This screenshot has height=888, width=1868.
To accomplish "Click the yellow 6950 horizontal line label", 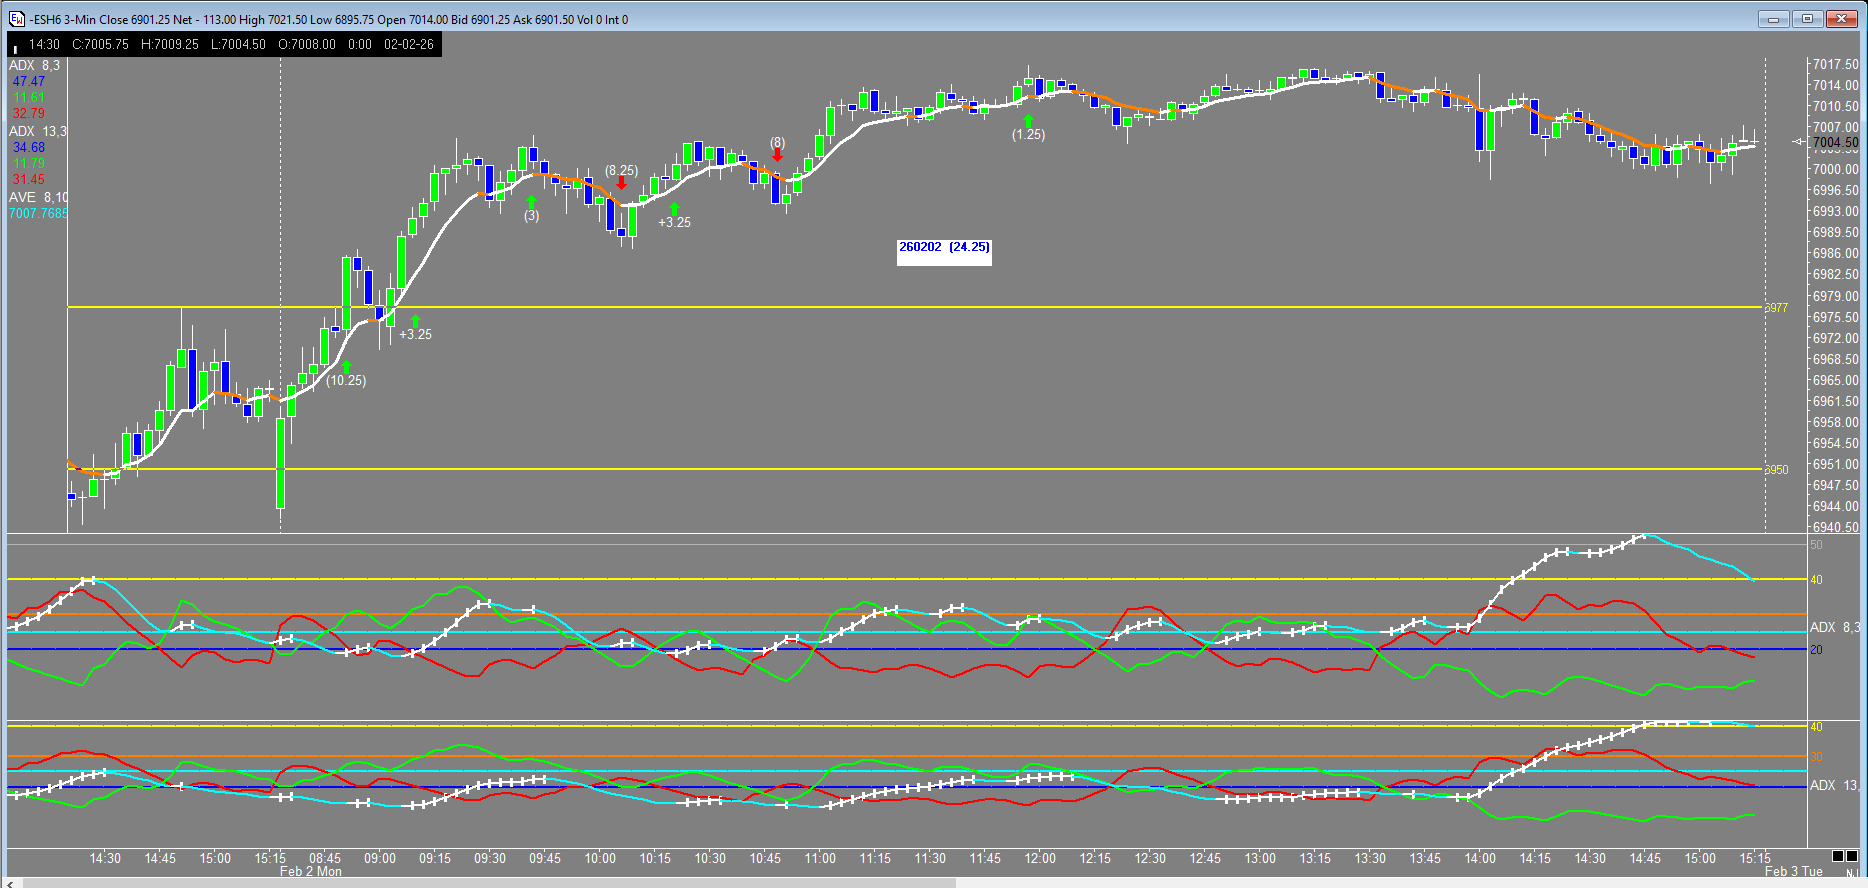I will click(x=1776, y=469).
